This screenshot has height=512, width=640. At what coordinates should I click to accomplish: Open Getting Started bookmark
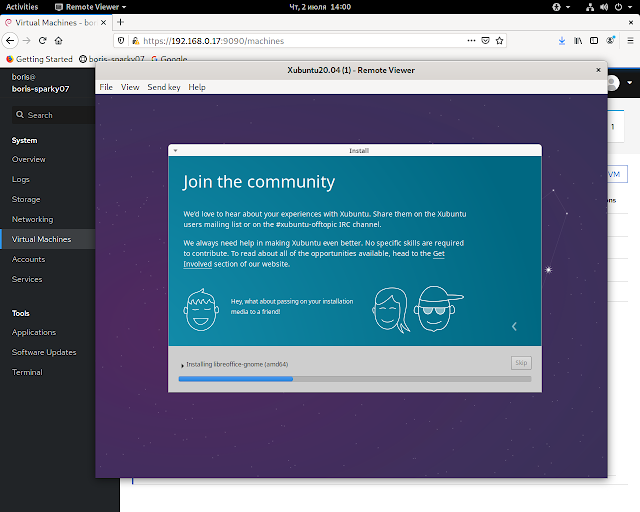tap(39, 59)
